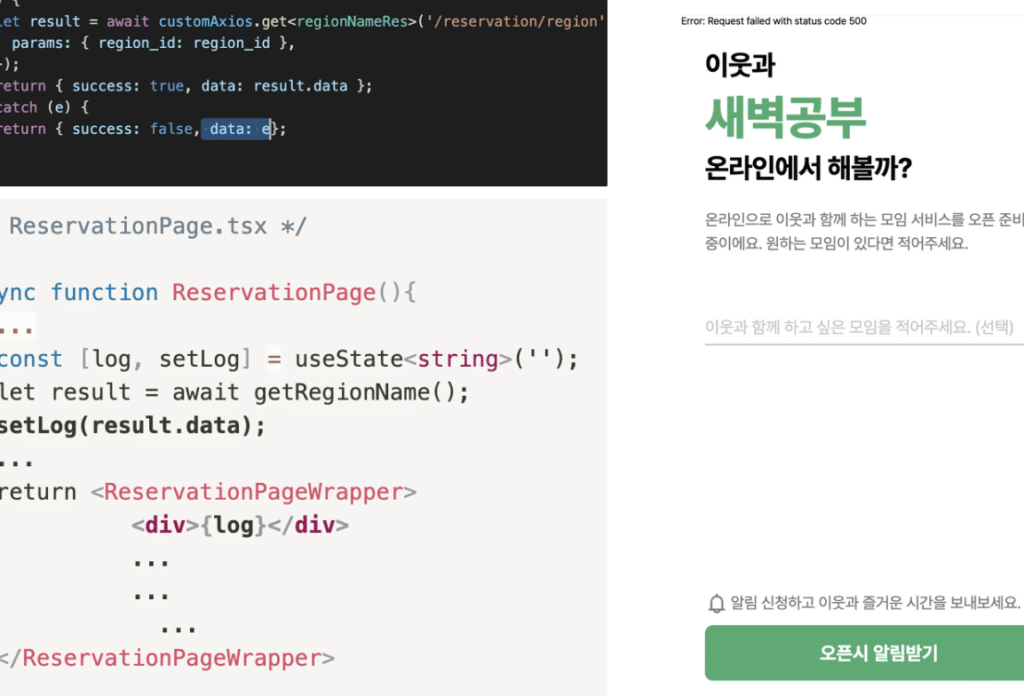This screenshot has height=696, width=1024.
Task: Click the bold setLog(result.data) line
Action: (x=133, y=425)
